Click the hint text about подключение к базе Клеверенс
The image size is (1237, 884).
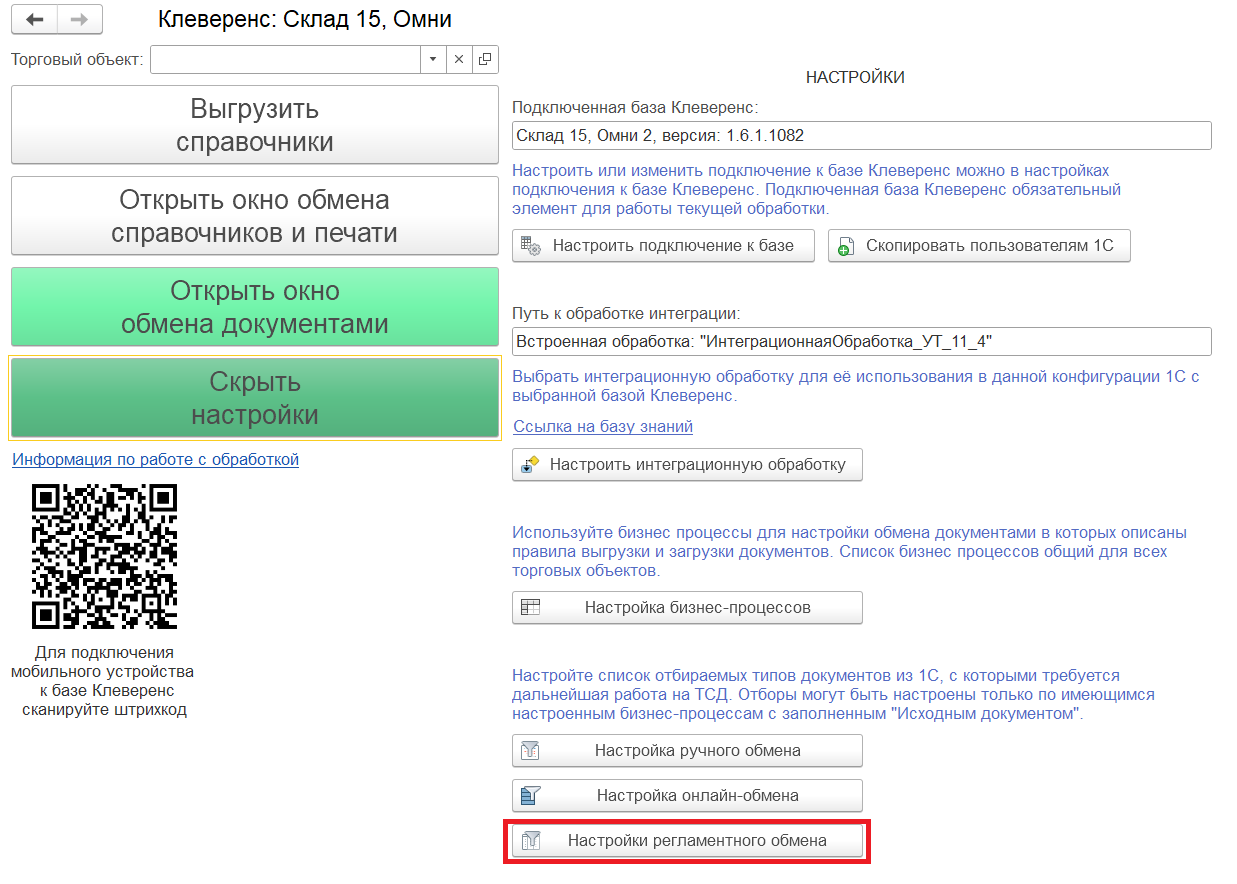[816, 190]
